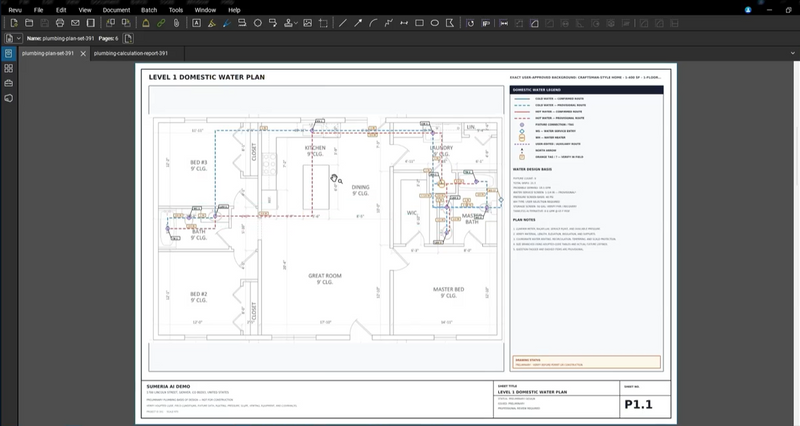Click the Calibrate measurement icon
The image size is (800, 426).
pyautogui.click(x=470, y=23)
